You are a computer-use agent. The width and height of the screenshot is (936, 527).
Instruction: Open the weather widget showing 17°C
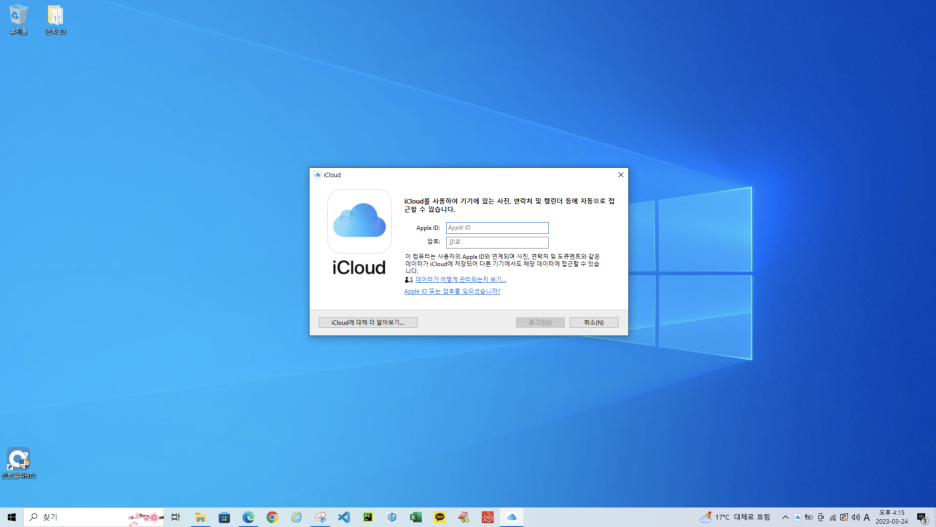pos(737,517)
